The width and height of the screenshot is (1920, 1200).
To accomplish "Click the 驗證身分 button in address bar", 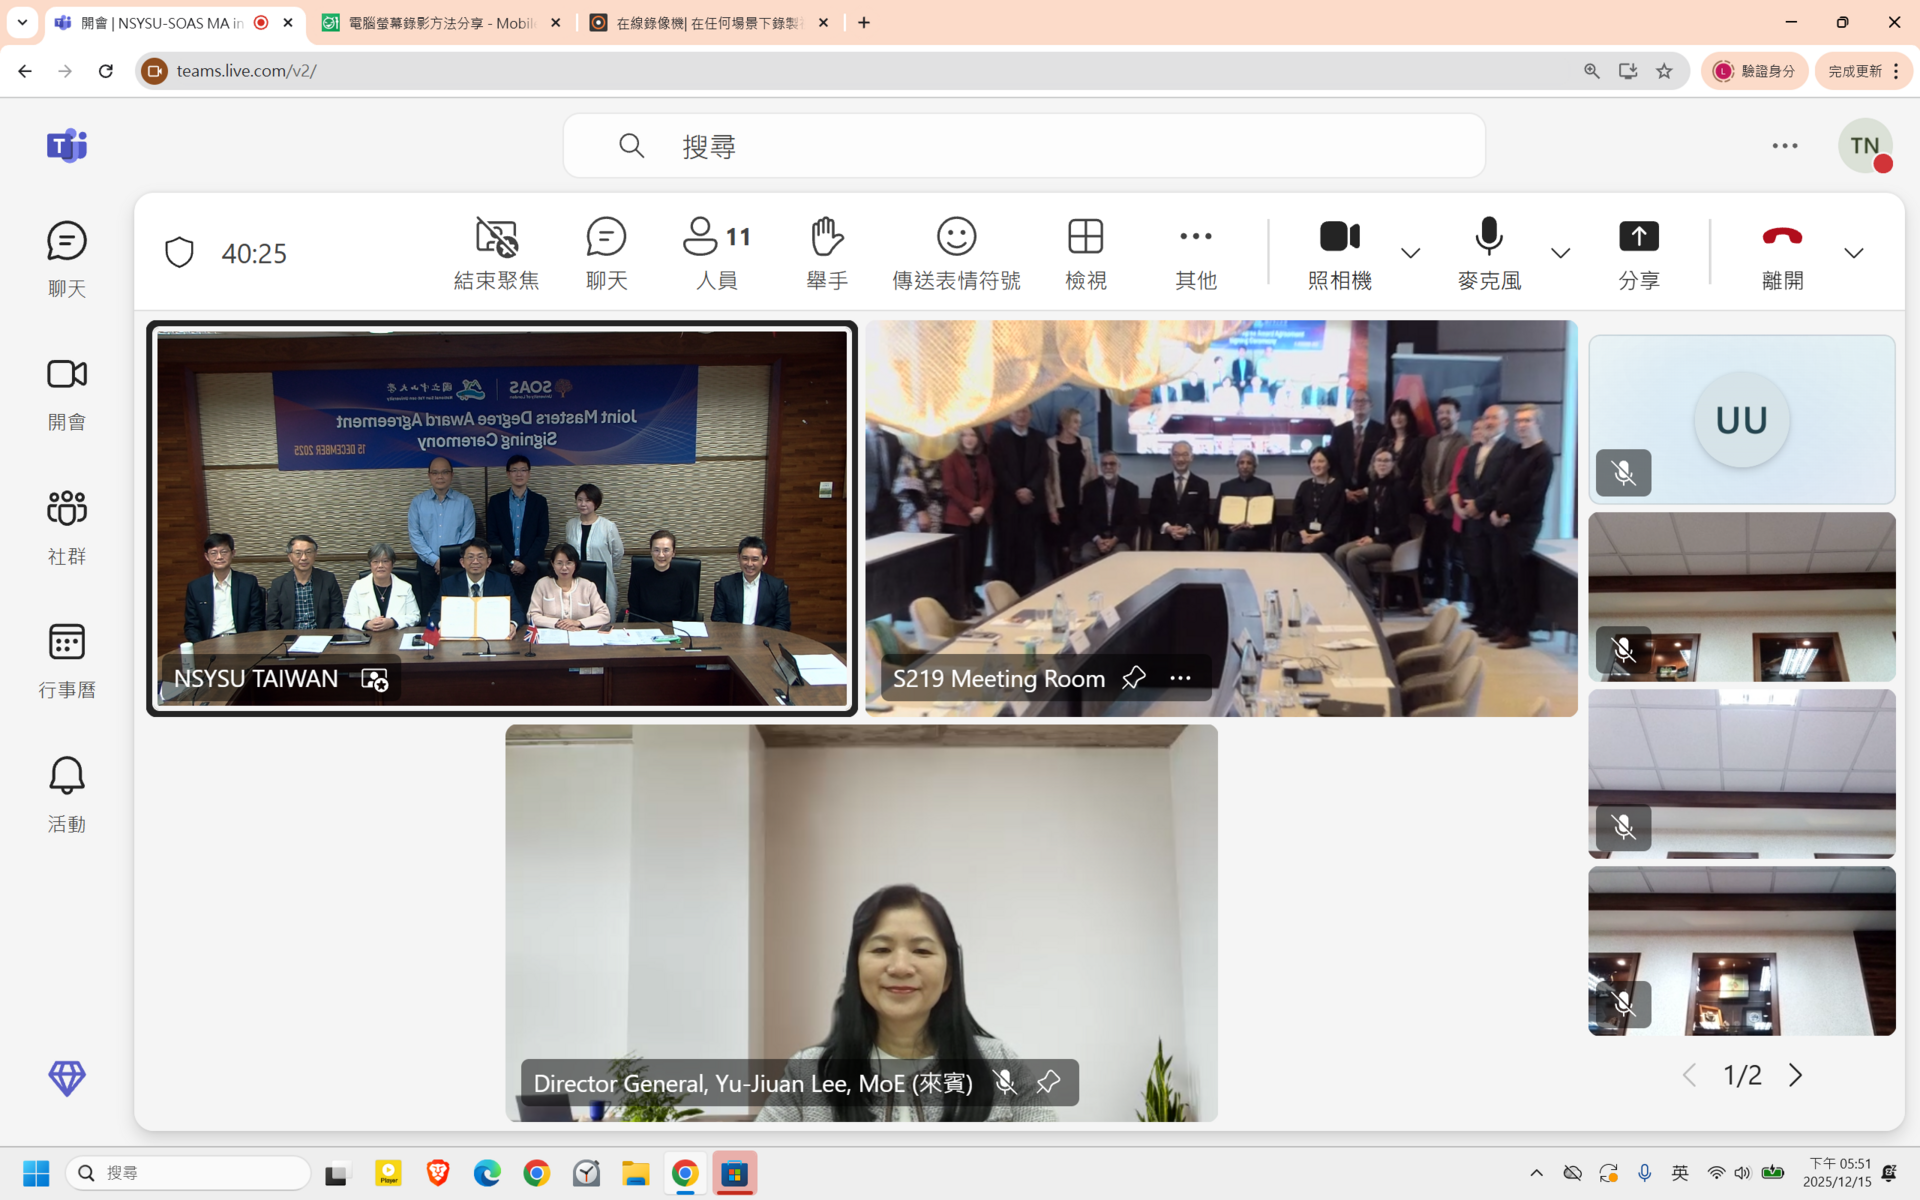I will click(x=1755, y=70).
